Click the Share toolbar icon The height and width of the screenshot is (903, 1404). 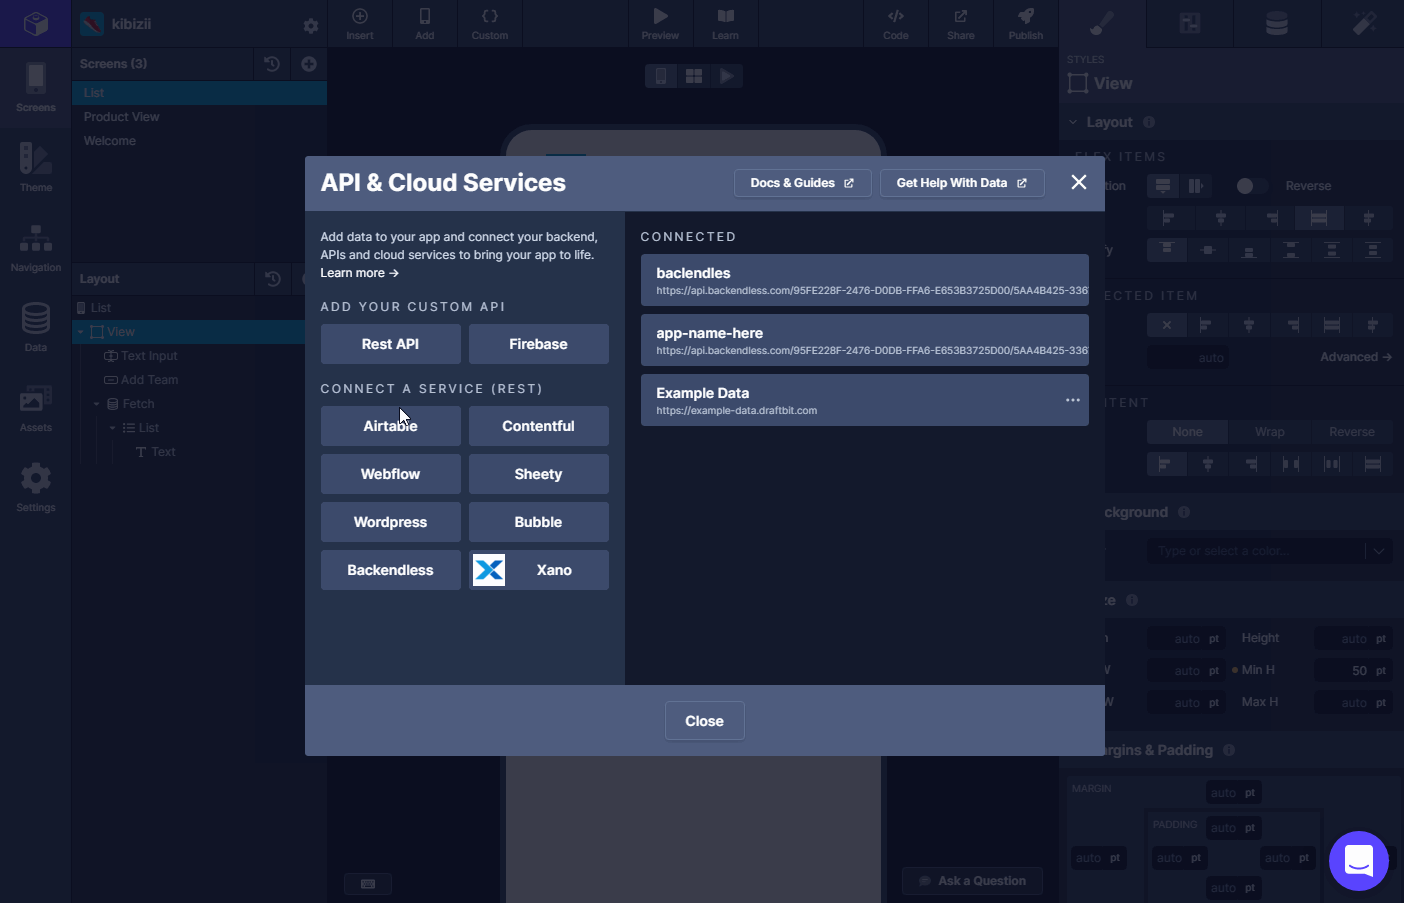click(x=961, y=23)
